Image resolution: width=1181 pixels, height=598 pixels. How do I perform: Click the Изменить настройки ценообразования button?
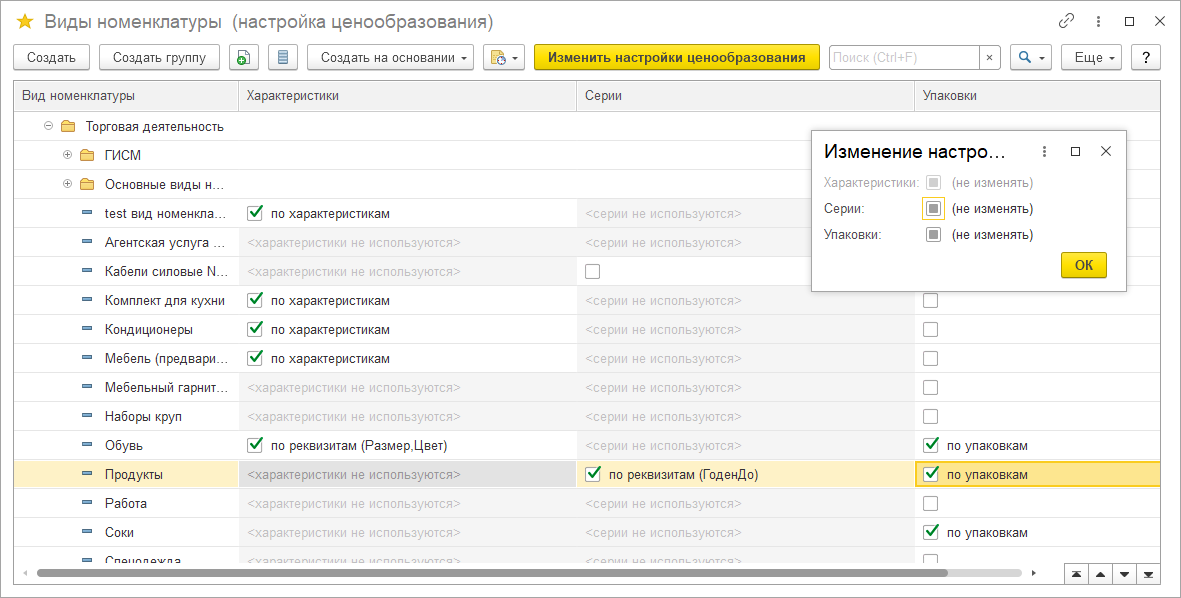pyautogui.click(x=676, y=58)
